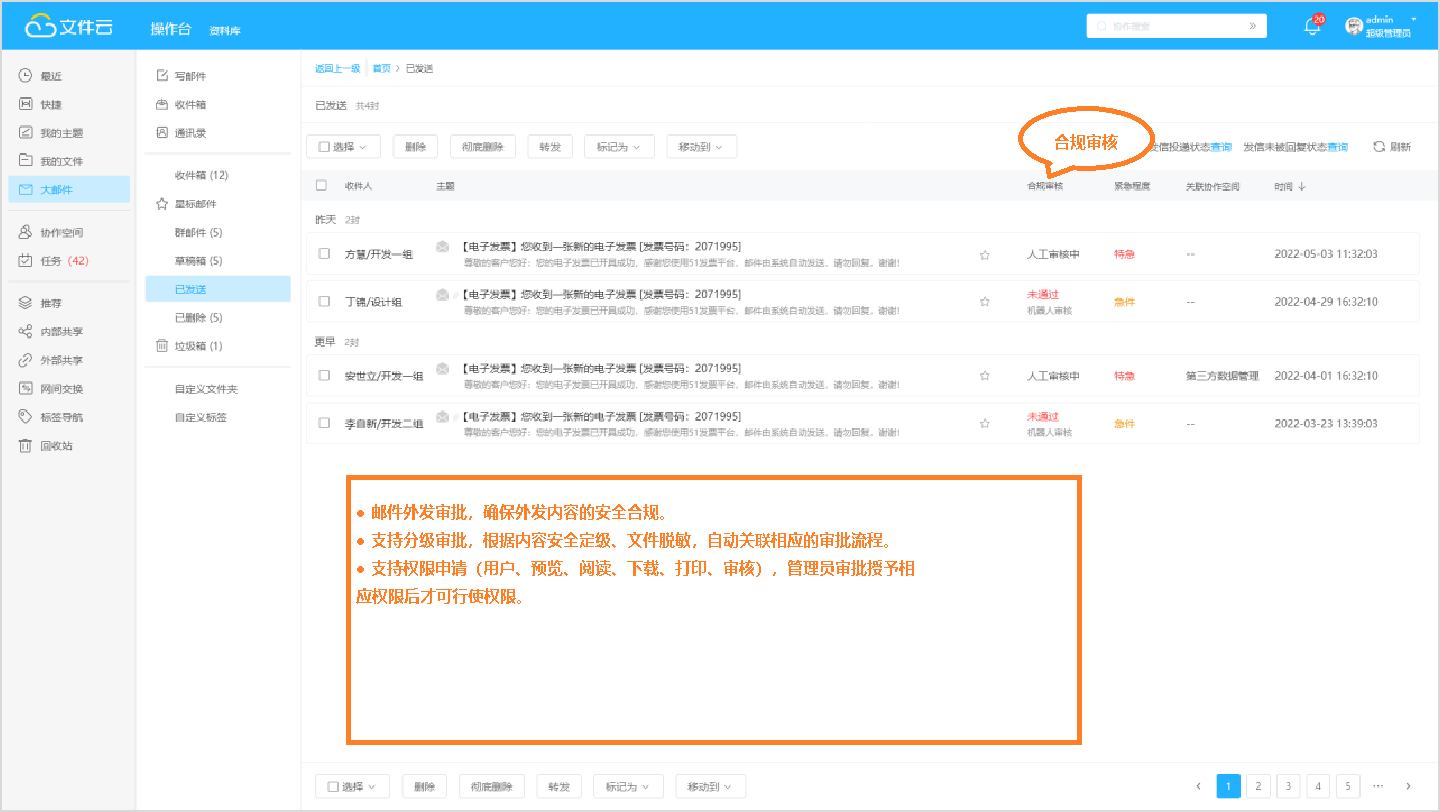Toggle the select-all checkbox in list header

click(x=321, y=185)
